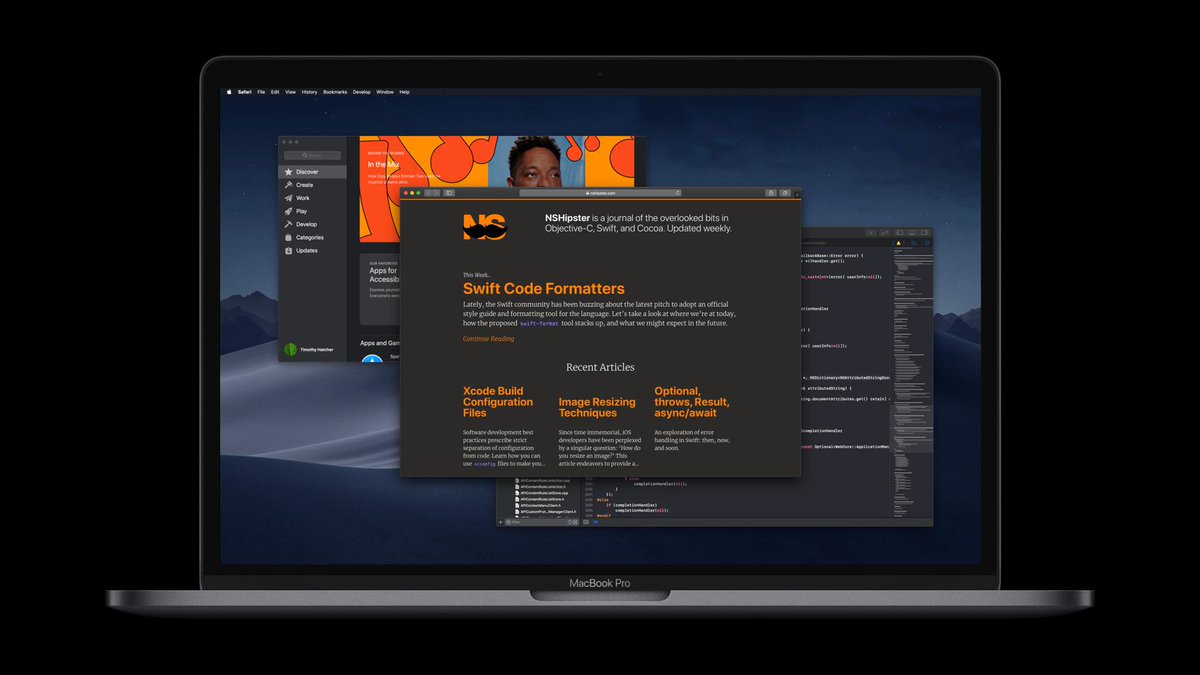The height and width of the screenshot is (675, 1200).
Task: Click the nshipster.com address bar
Action: pos(600,193)
